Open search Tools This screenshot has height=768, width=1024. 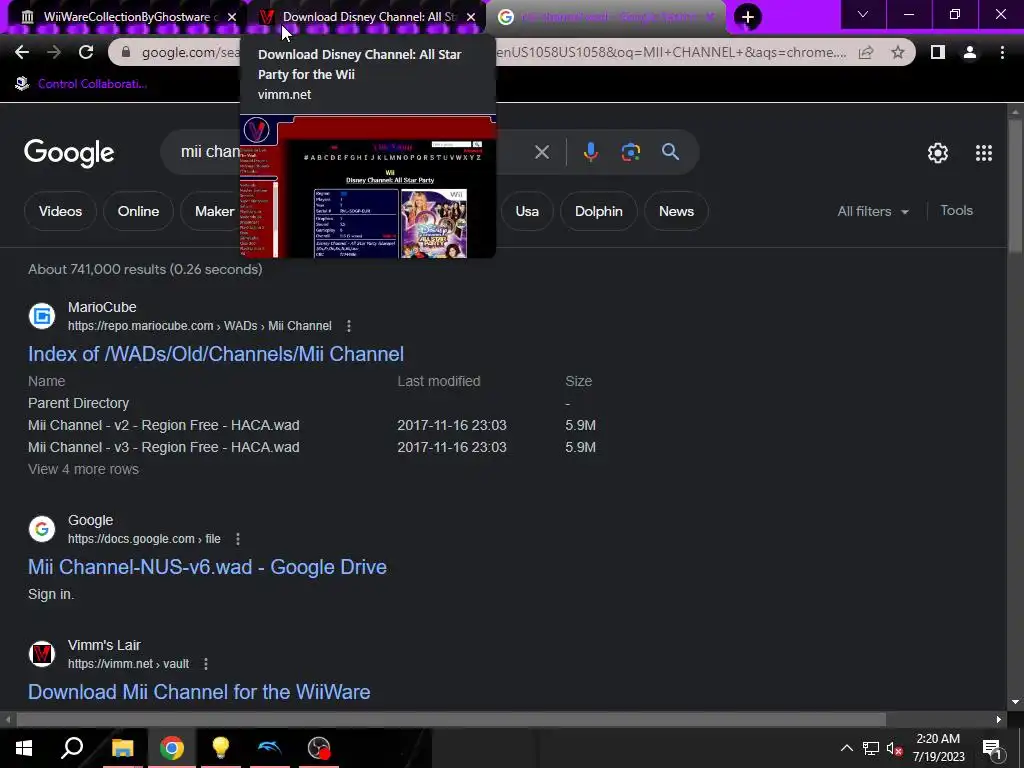click(x=956, y=210)
